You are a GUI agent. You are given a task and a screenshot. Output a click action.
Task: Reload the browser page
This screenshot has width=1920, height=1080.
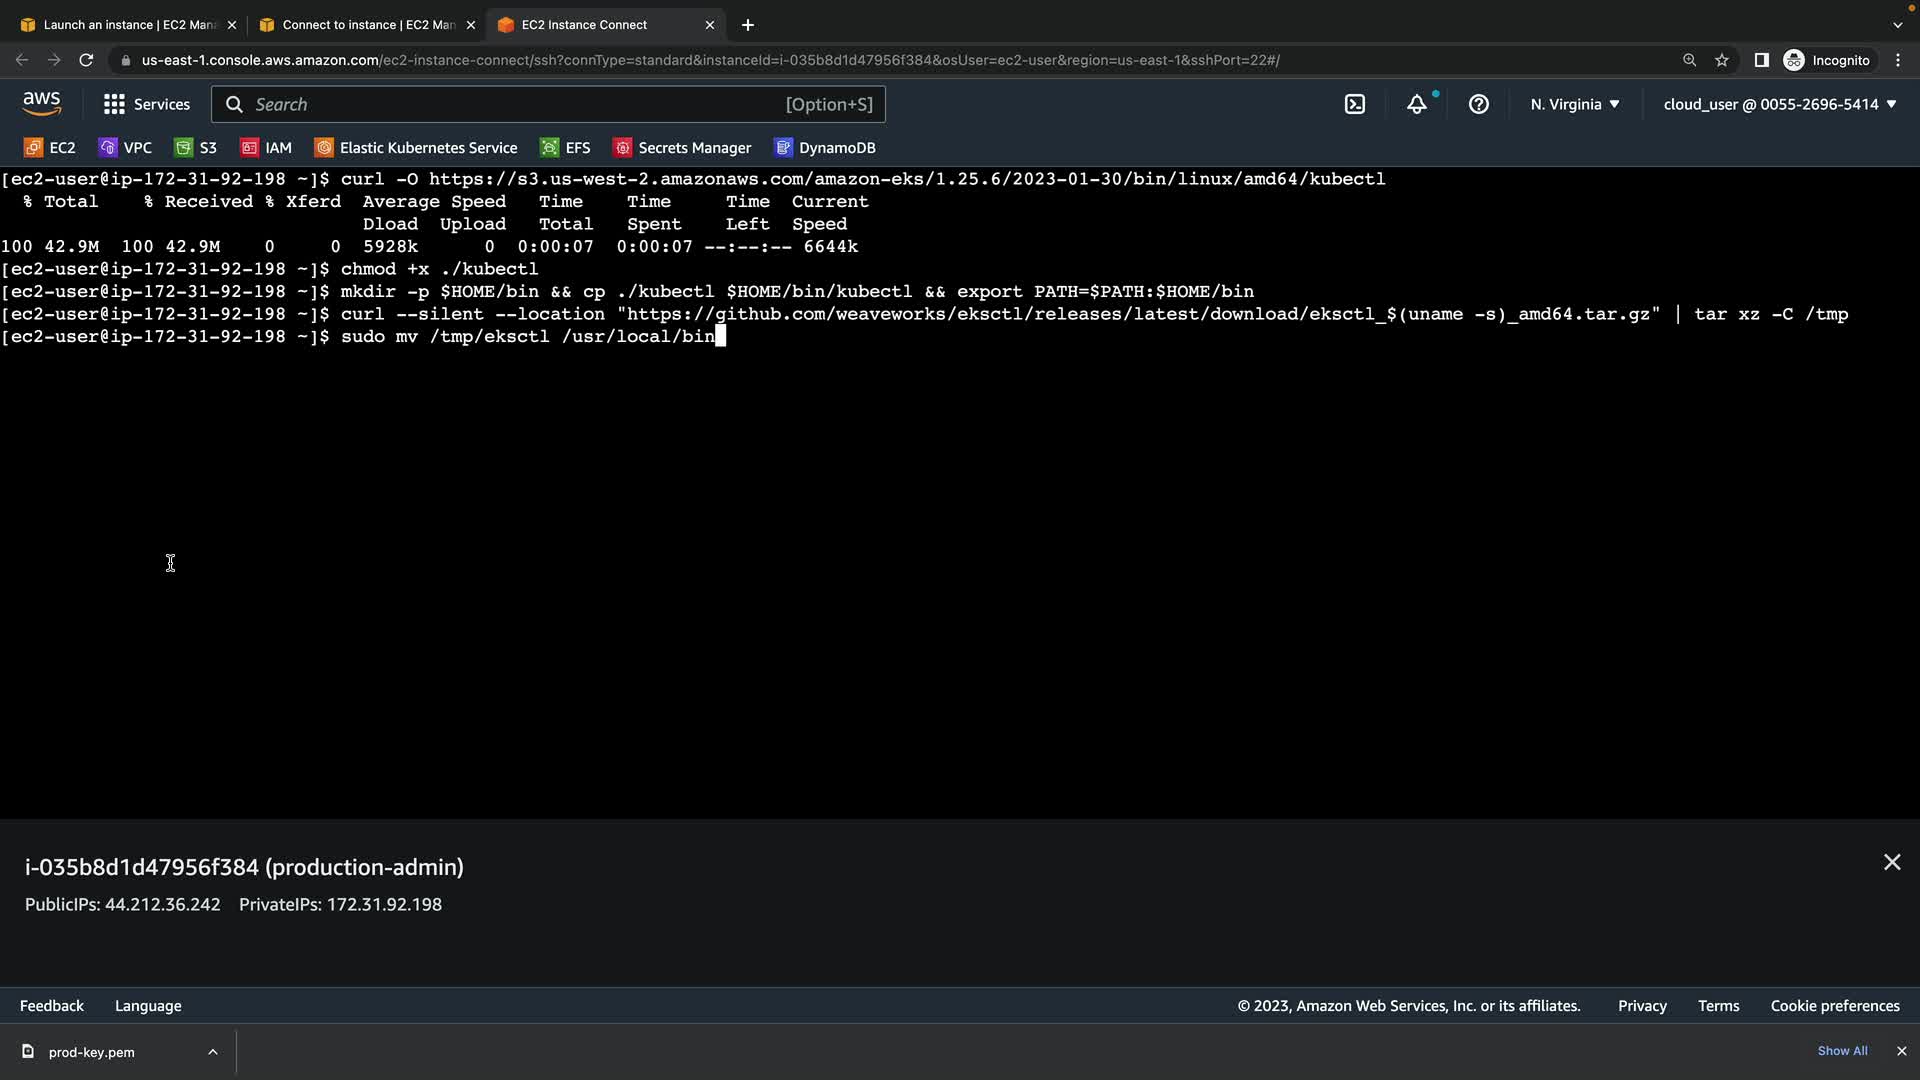pos(86,60)
